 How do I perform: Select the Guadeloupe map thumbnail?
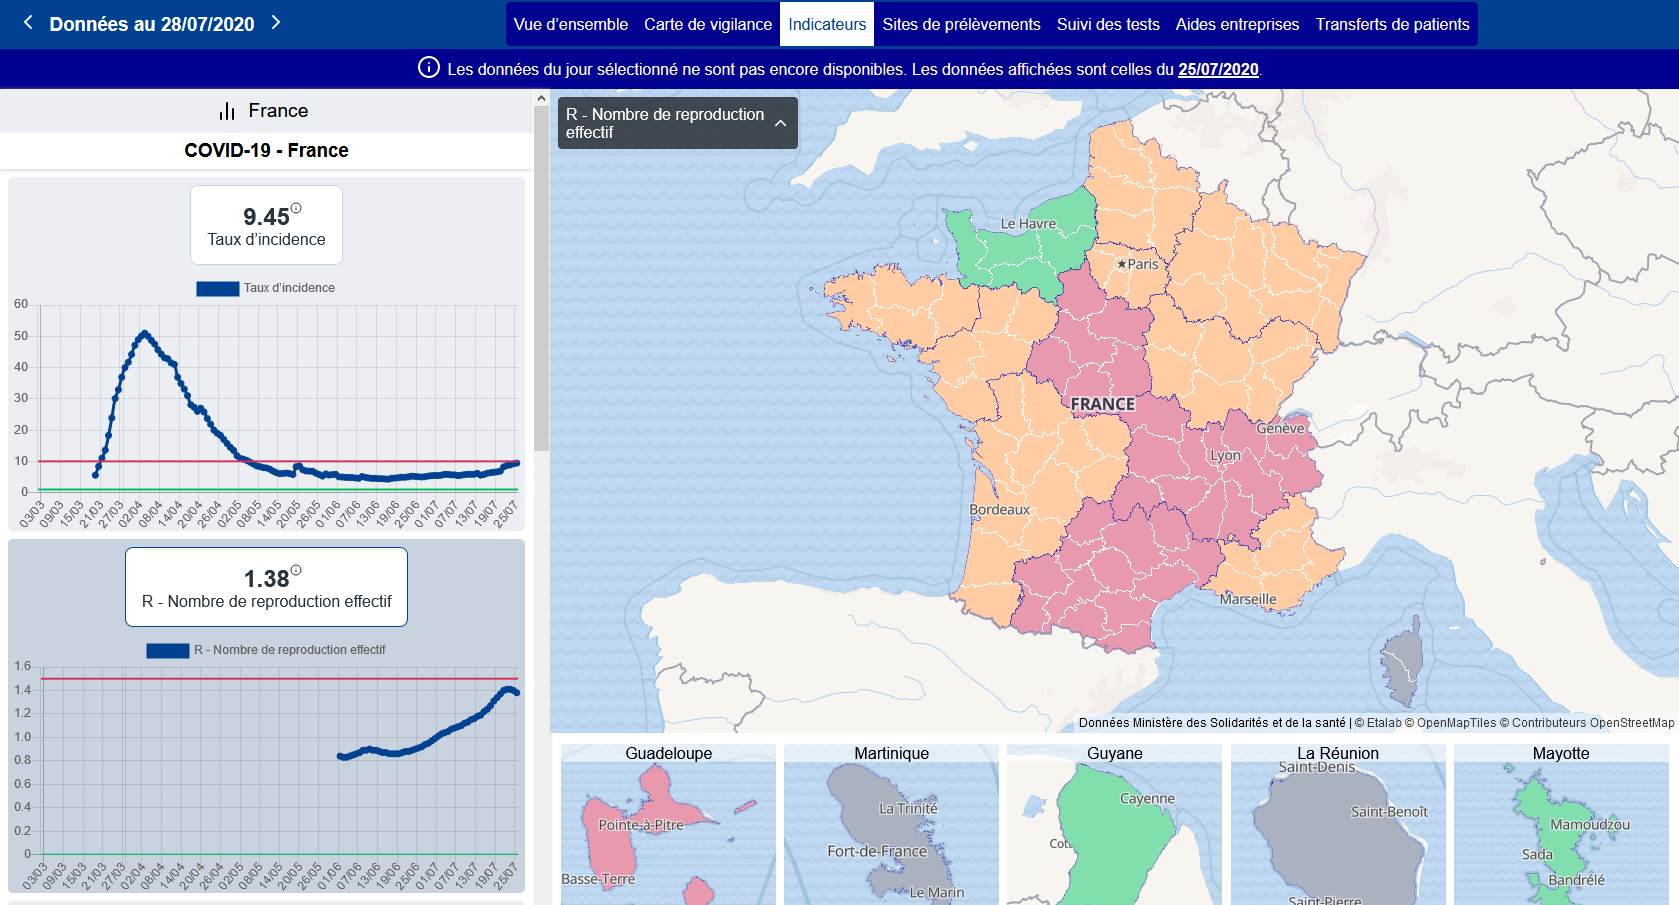click(668, 824)
